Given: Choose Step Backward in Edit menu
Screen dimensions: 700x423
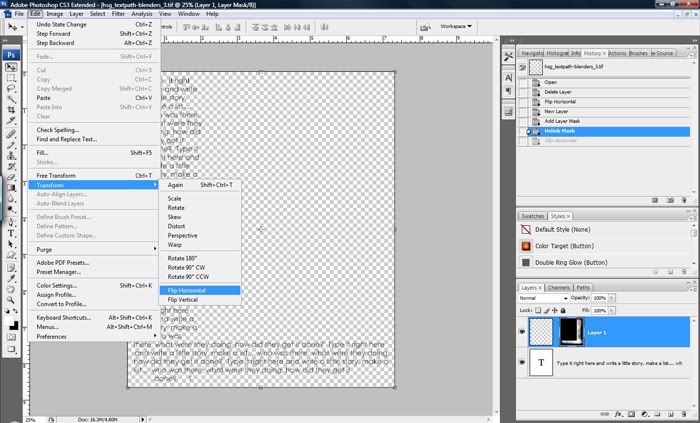Looking at the screenshot, I should [93, 43].
